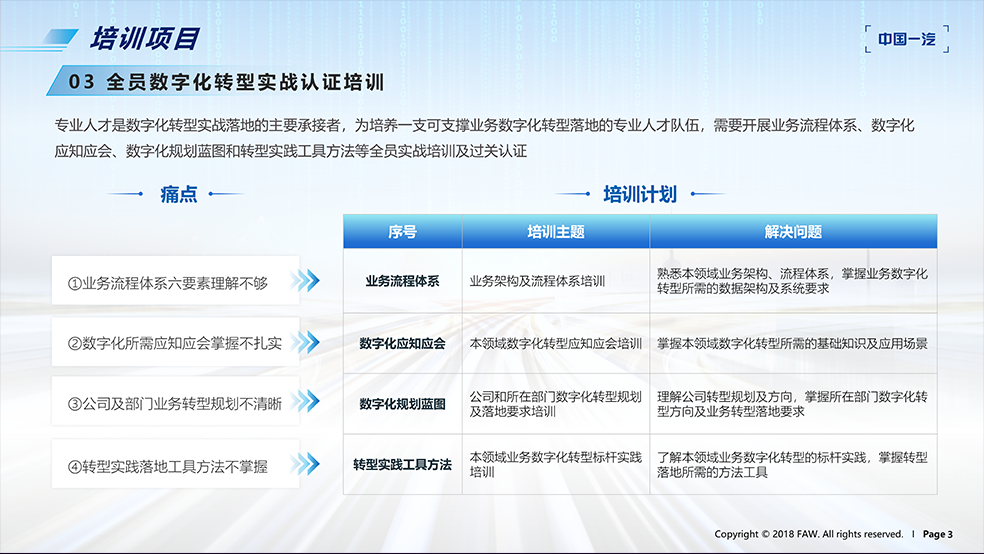Click the cell 本领域业务数字化转型标杆实践培训
The width and height of the screenshot is (984, 554).
(x=555, y=464)
